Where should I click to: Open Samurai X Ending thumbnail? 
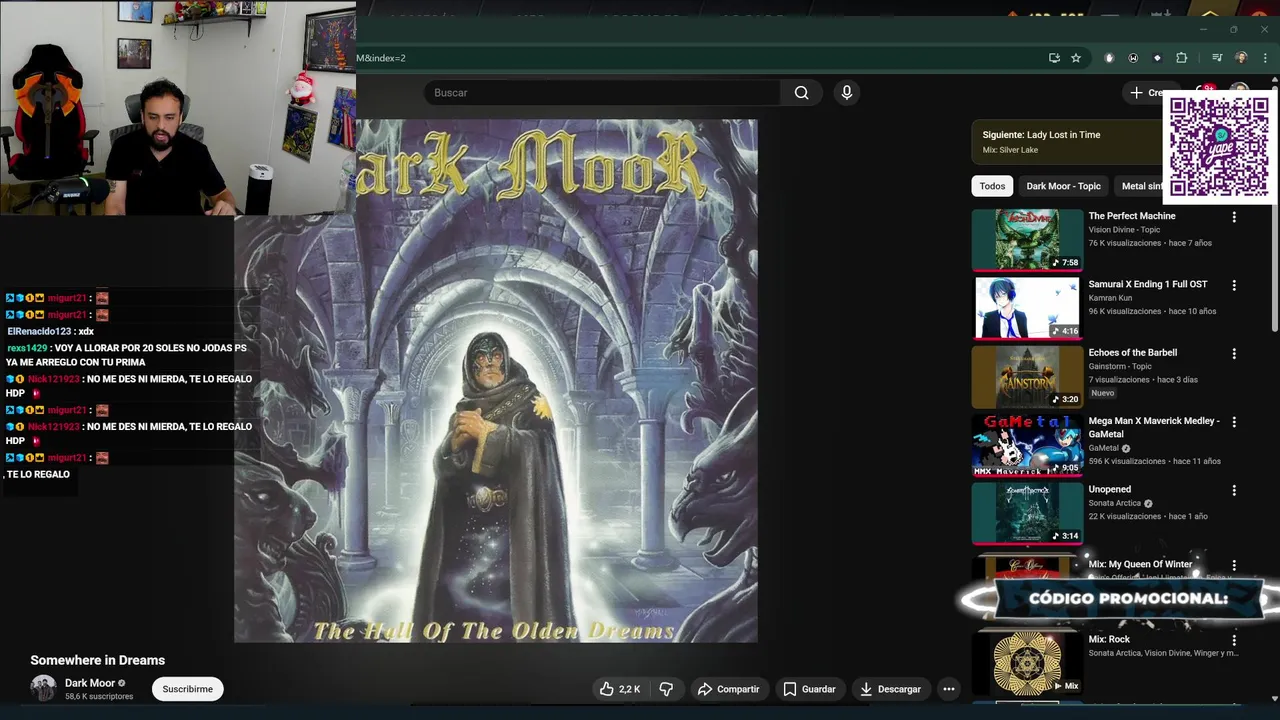point(1027,308)
